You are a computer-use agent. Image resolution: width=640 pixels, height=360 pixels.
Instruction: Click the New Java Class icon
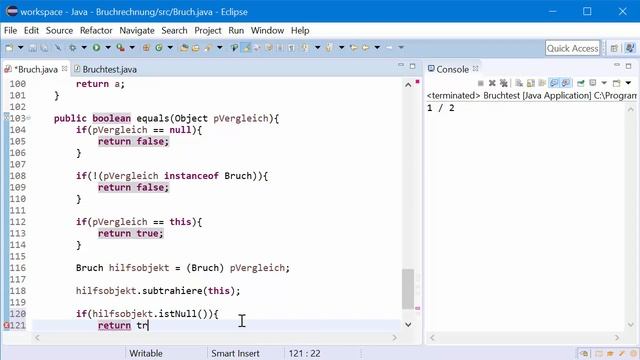click(158, 48)
